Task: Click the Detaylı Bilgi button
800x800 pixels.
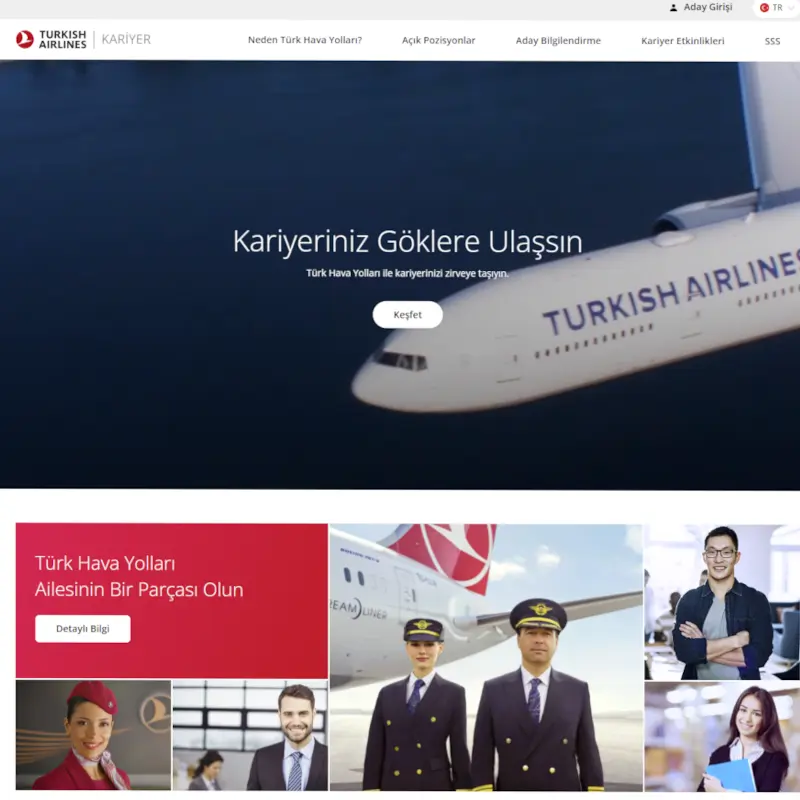Action: coord(82,629)
